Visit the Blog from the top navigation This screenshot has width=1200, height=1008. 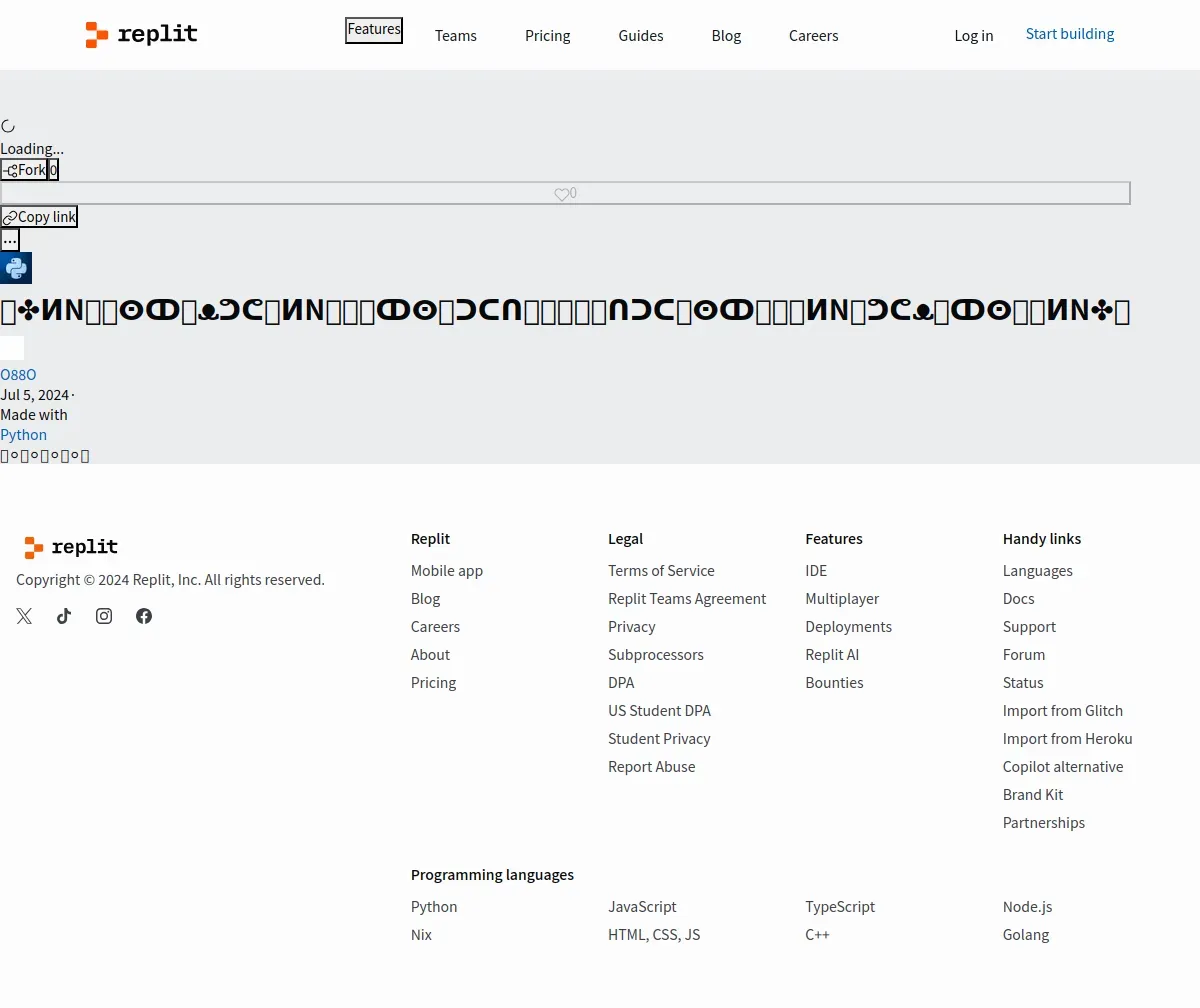point(727,36)
